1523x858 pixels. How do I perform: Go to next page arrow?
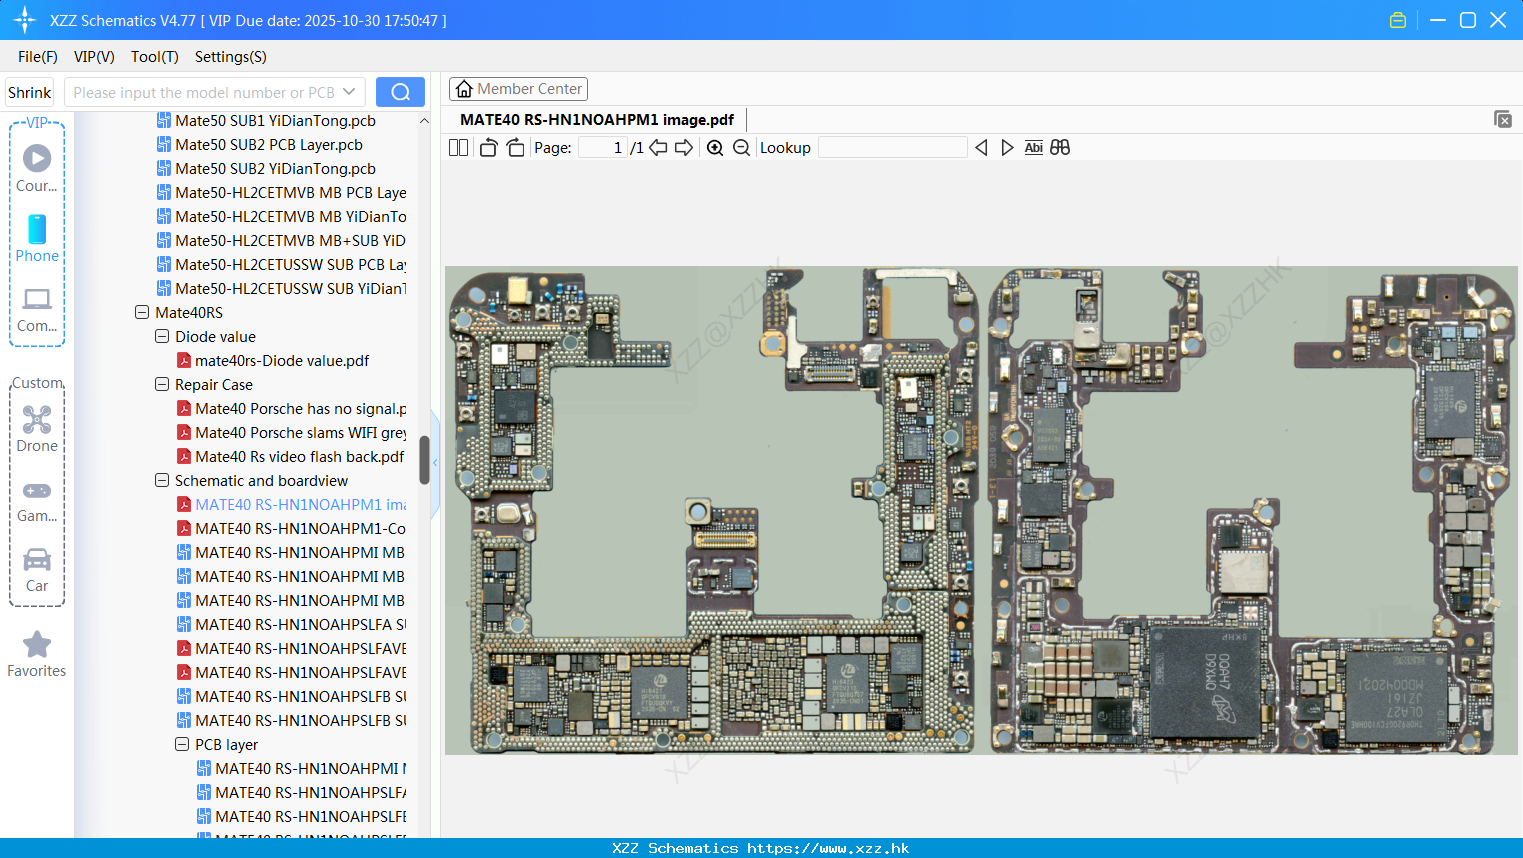684,148
